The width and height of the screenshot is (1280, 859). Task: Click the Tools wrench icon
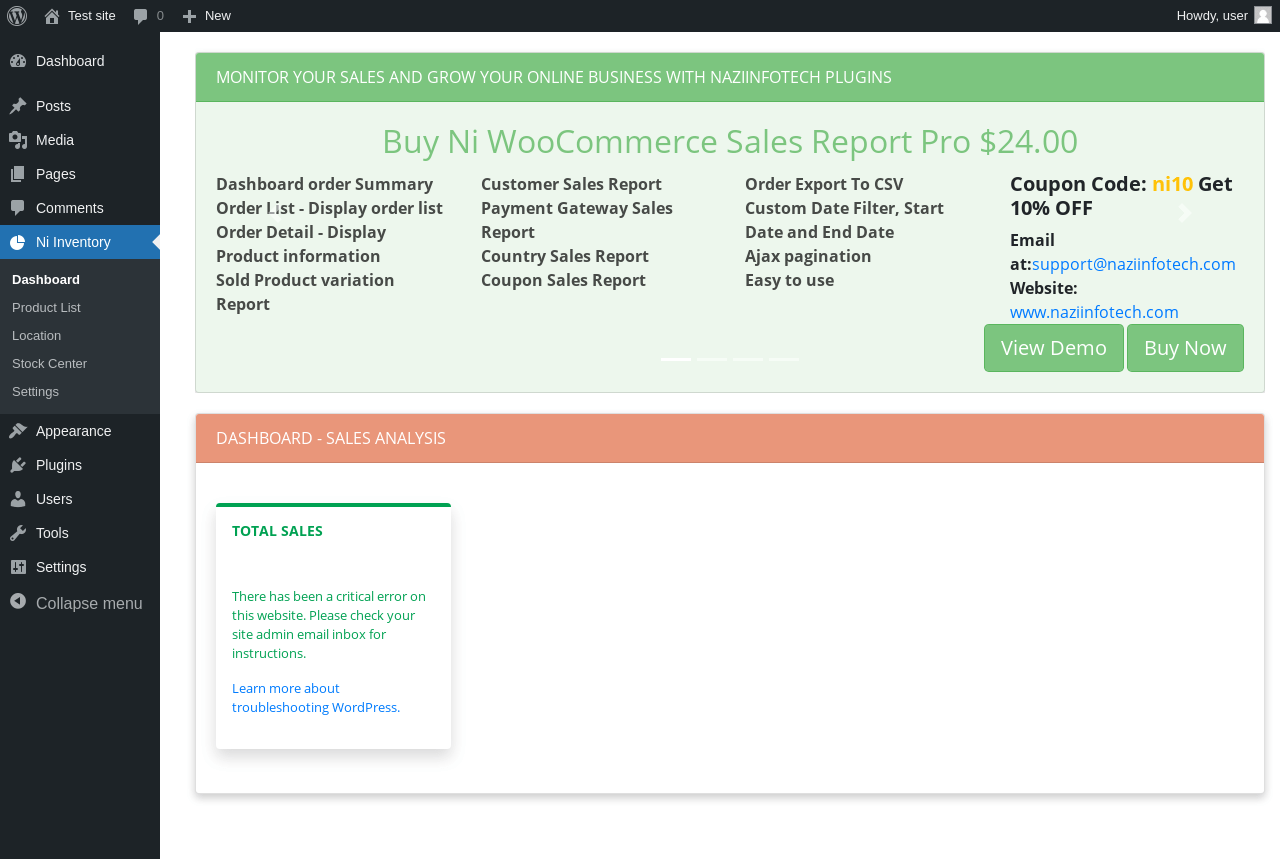pos(18,533)
